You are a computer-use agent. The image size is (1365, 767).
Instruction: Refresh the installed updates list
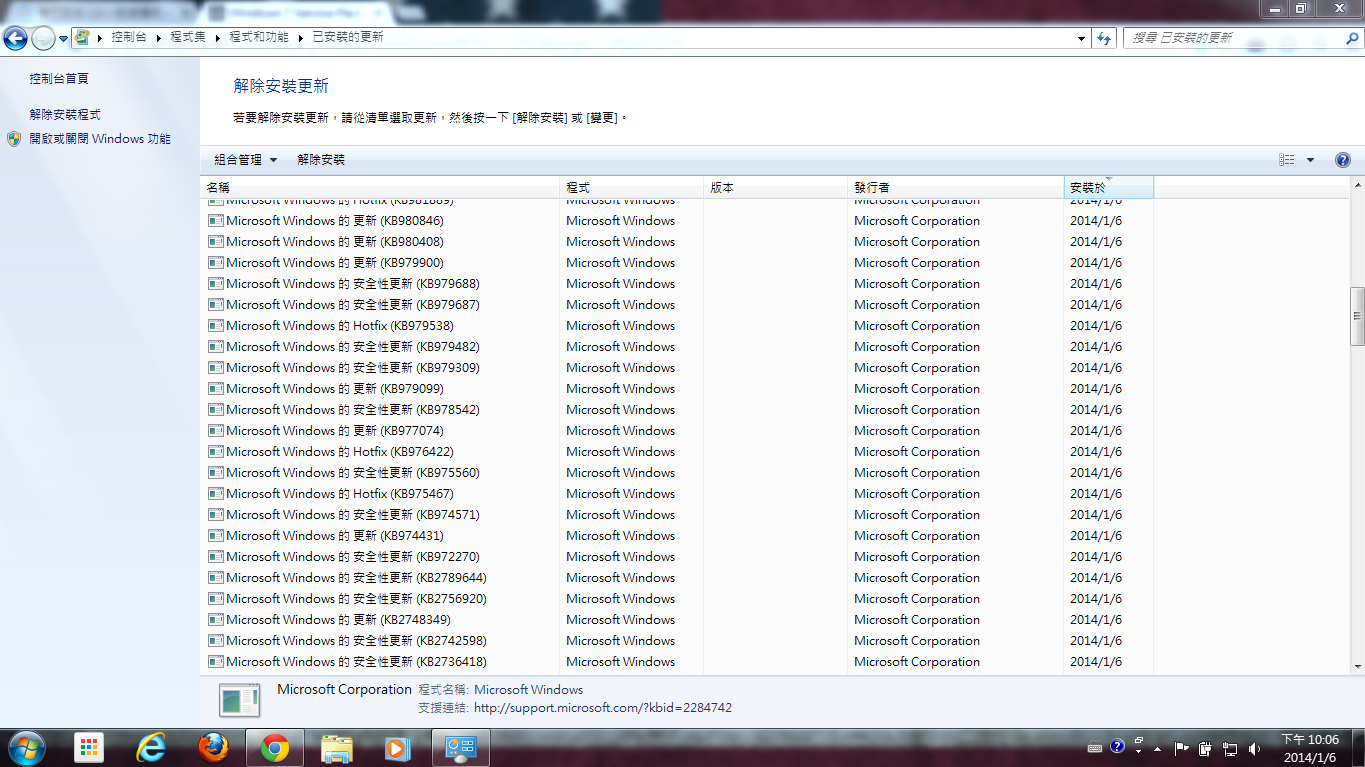(x=1104, y=38)
